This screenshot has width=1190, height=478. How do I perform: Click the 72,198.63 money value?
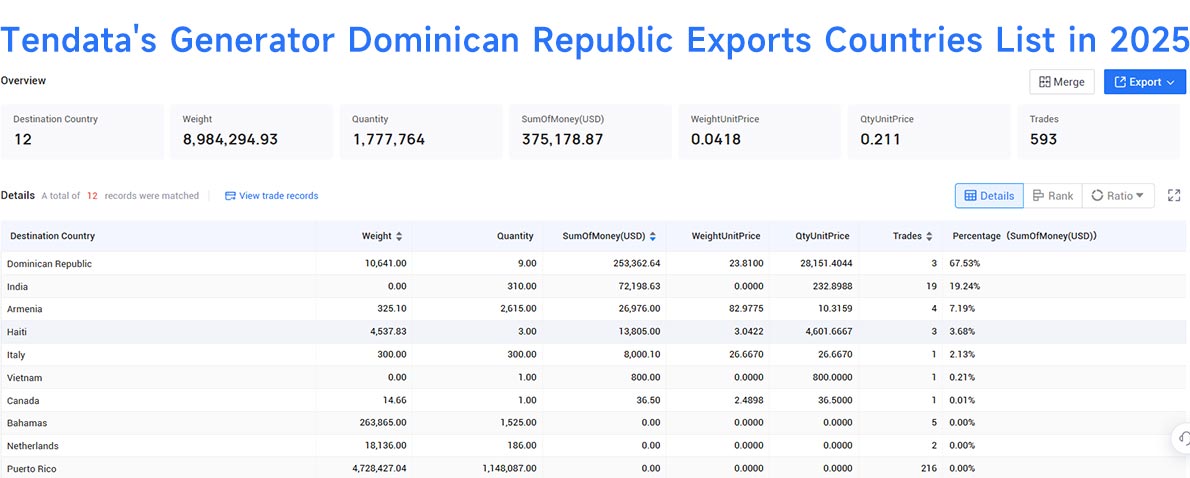click(x=638, y=287)
